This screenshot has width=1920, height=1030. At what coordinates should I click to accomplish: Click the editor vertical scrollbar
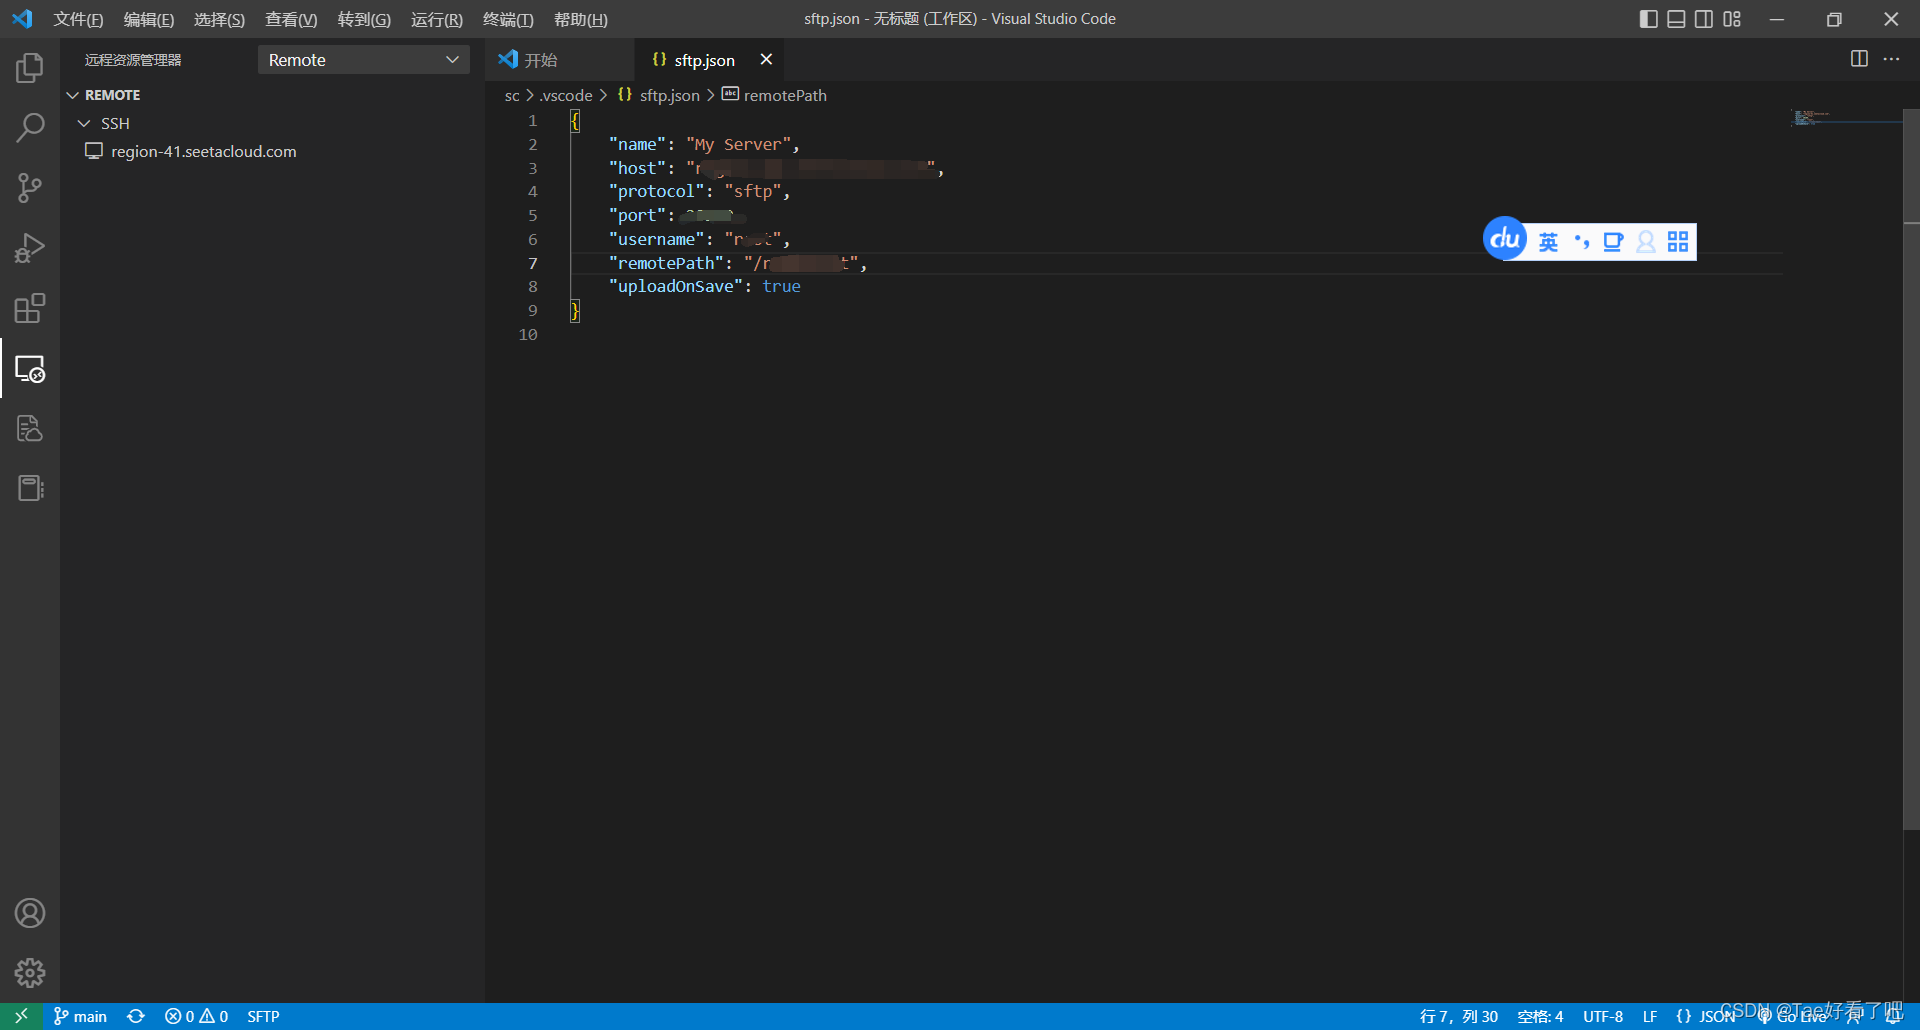(1910, 470)
